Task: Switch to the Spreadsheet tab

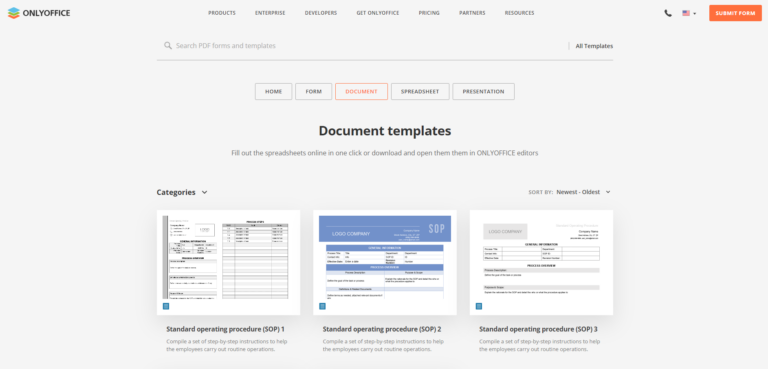Action: pos(420,92)
